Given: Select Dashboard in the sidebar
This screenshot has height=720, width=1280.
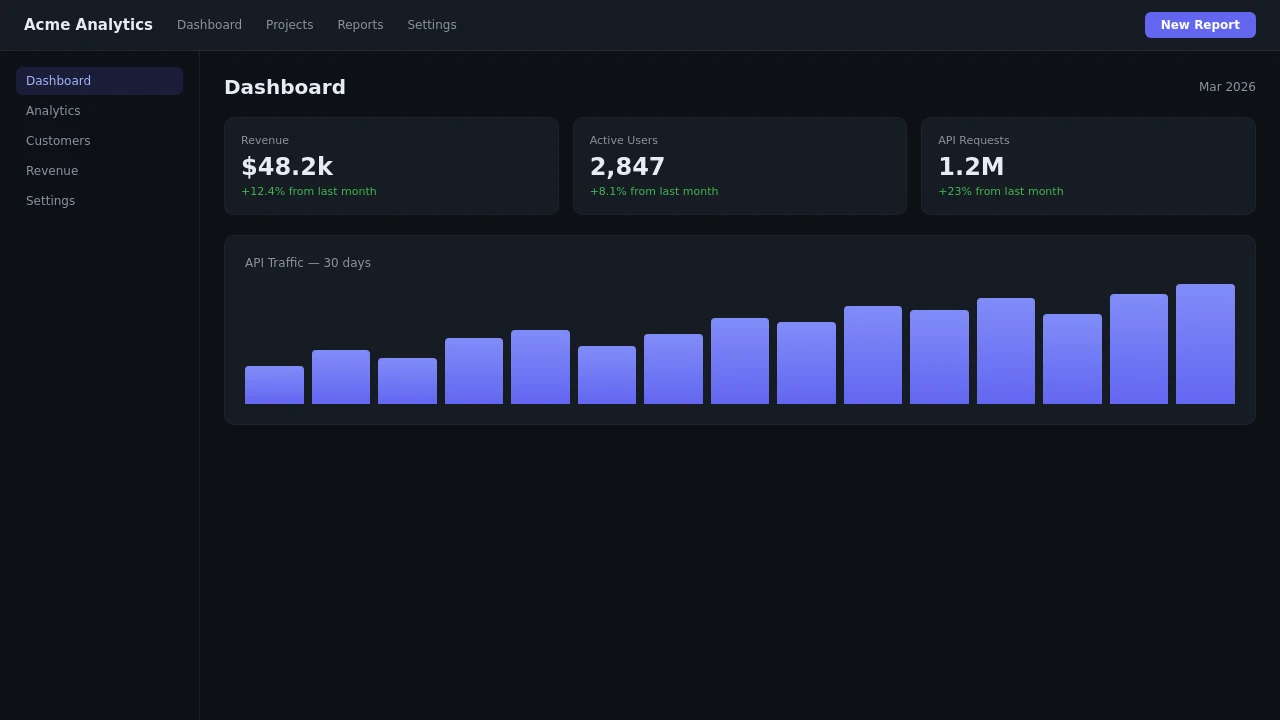Looking at the screenshot, I should pos(58,80).
